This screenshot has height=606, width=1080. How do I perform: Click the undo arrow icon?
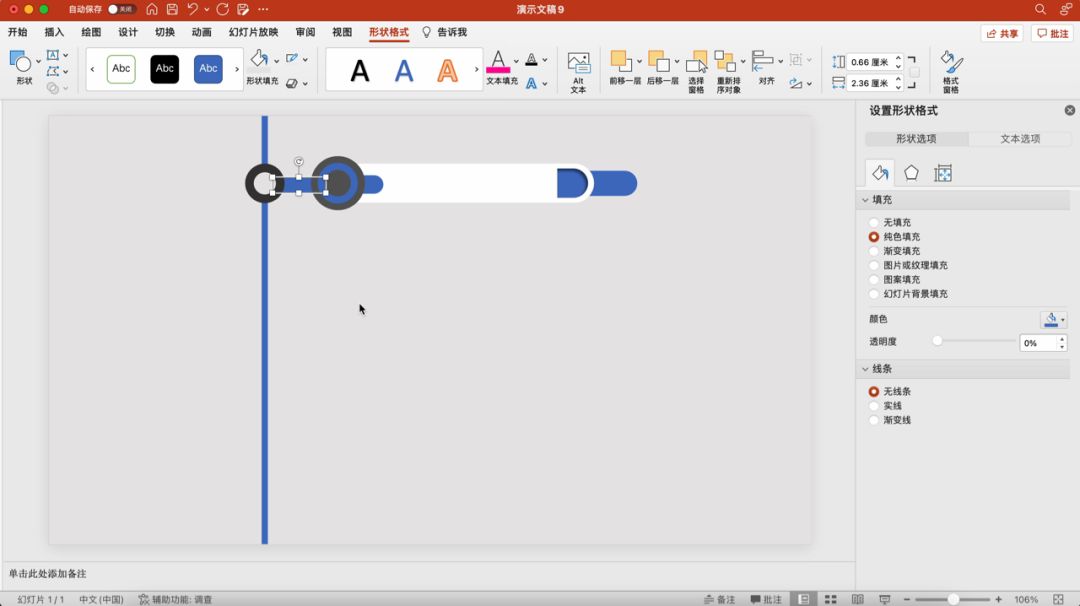[192, 10]
